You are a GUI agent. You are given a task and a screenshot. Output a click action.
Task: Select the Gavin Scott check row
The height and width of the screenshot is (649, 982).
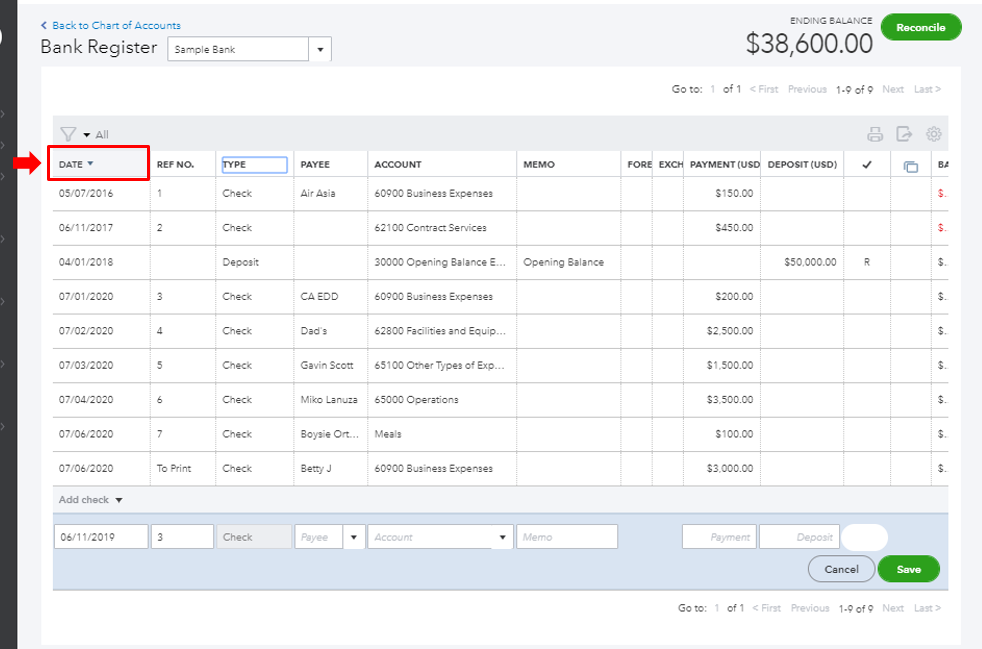click(326, 365)
